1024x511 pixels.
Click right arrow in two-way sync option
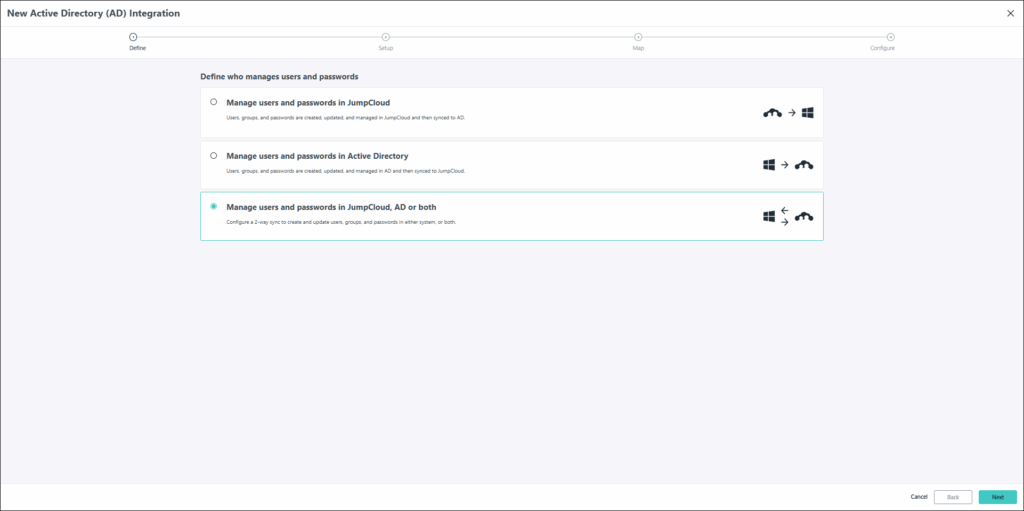pyautogui.click(x=784, y=222)
